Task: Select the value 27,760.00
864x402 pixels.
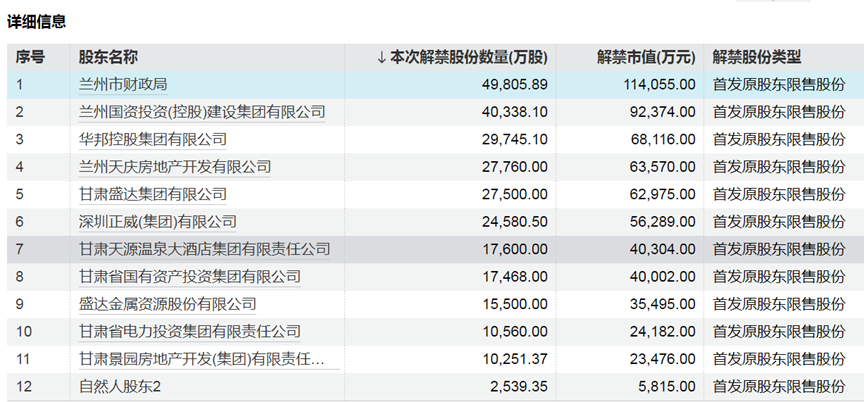Action: pos(514,167)
